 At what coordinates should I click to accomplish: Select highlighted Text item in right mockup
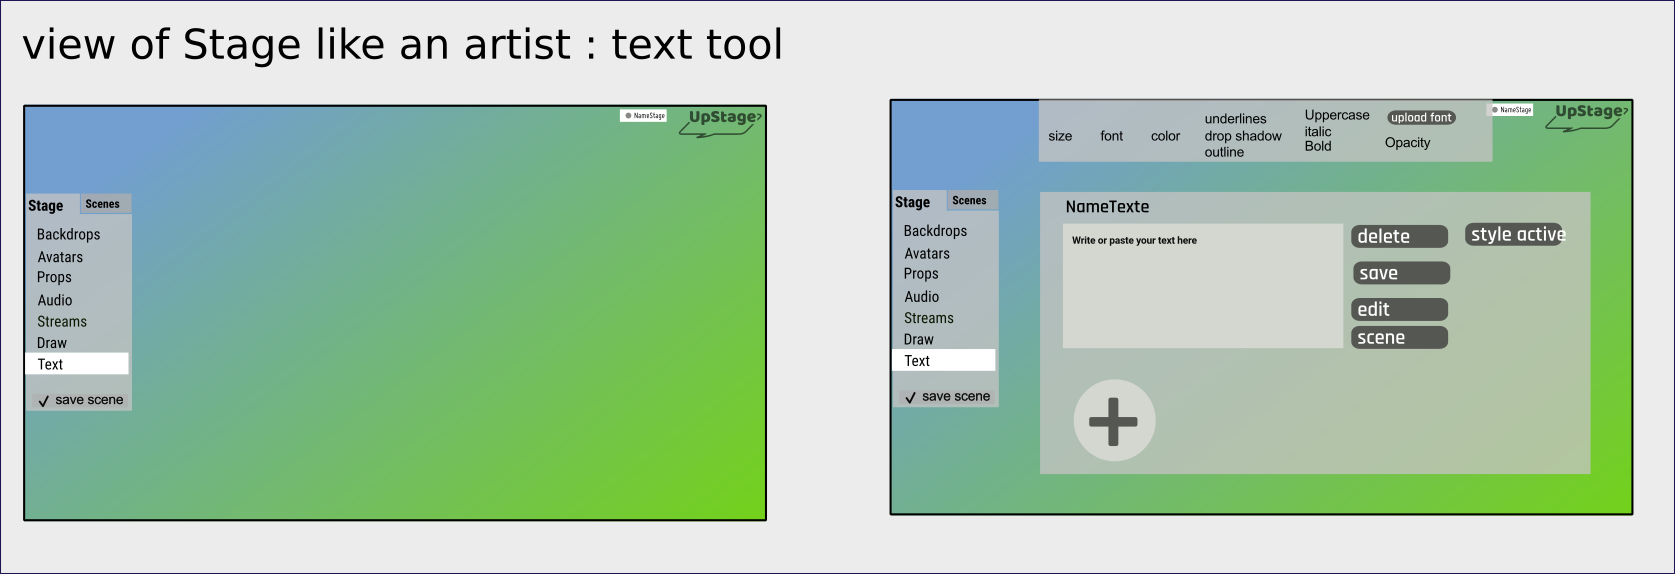944,361
